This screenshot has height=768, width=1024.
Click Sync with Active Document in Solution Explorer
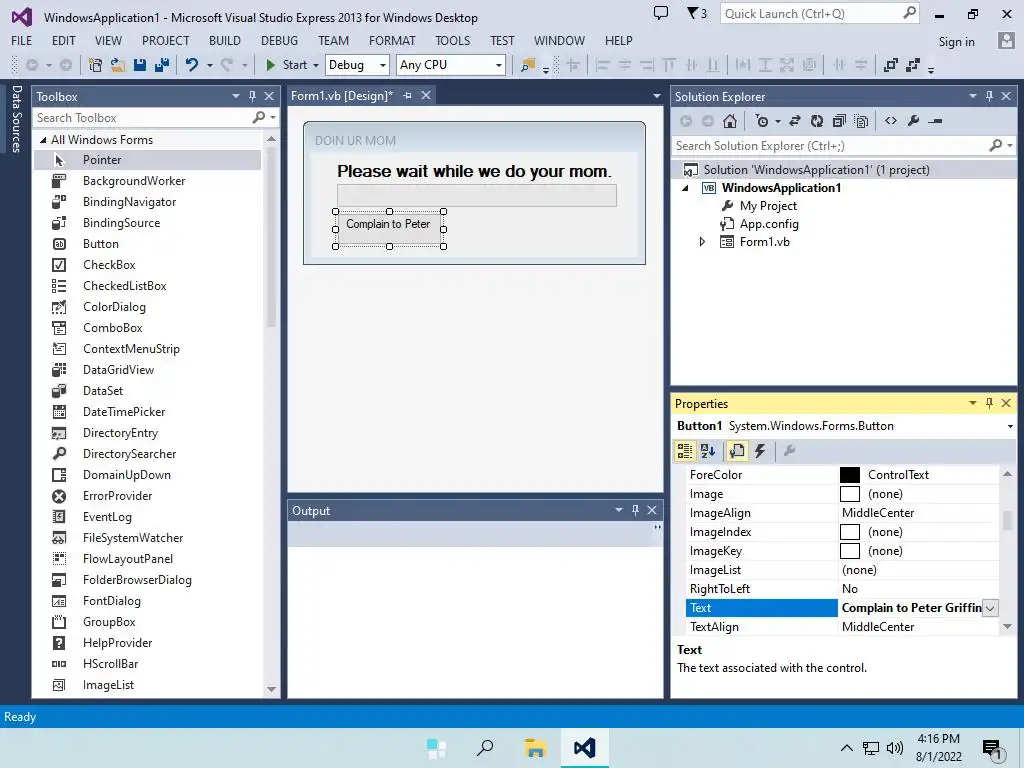coord(795,121)
